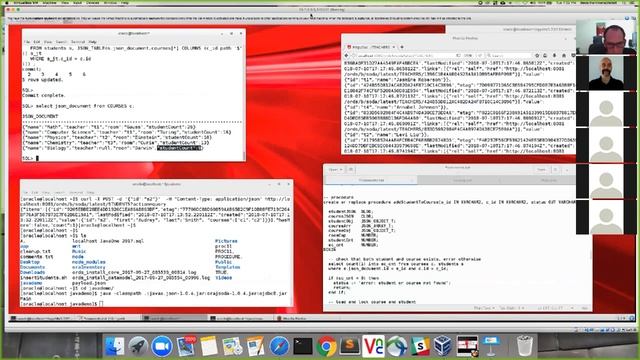Screen dimensions: 640x360
Task: Click '-- procedure' comment in gedit
Action: (338, 197)
